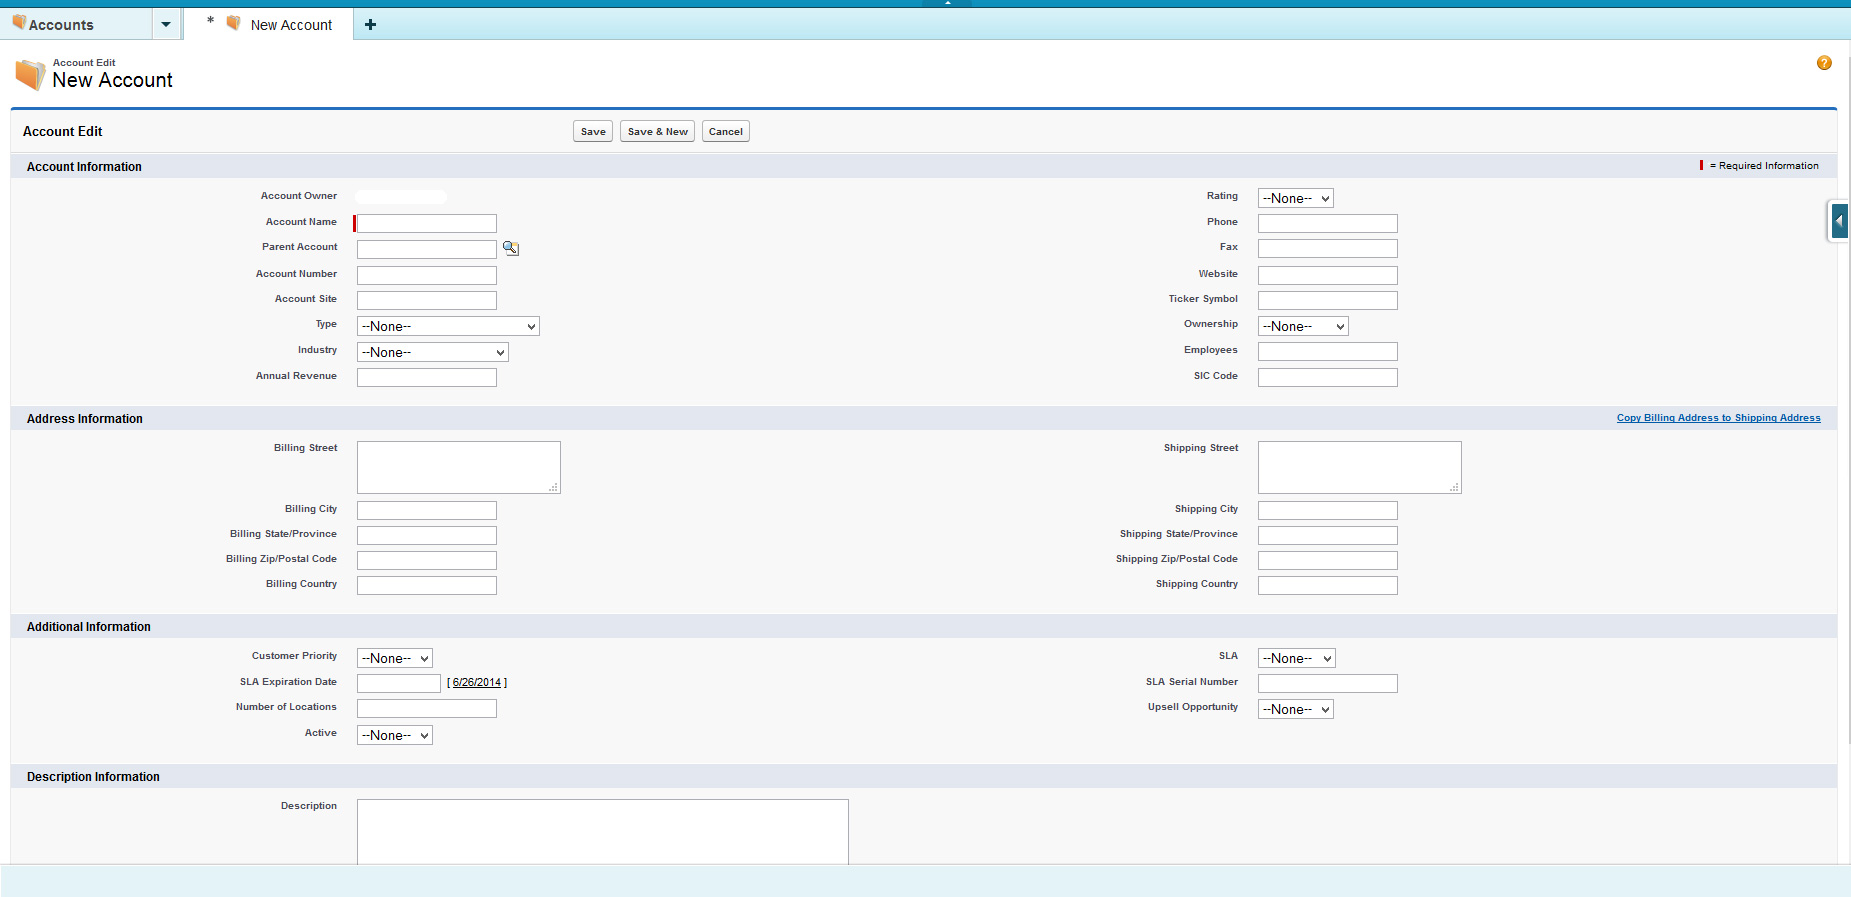The image size is (1851, 897).
Task: Click into the Billing Street text area
Action: click(458, 467)
